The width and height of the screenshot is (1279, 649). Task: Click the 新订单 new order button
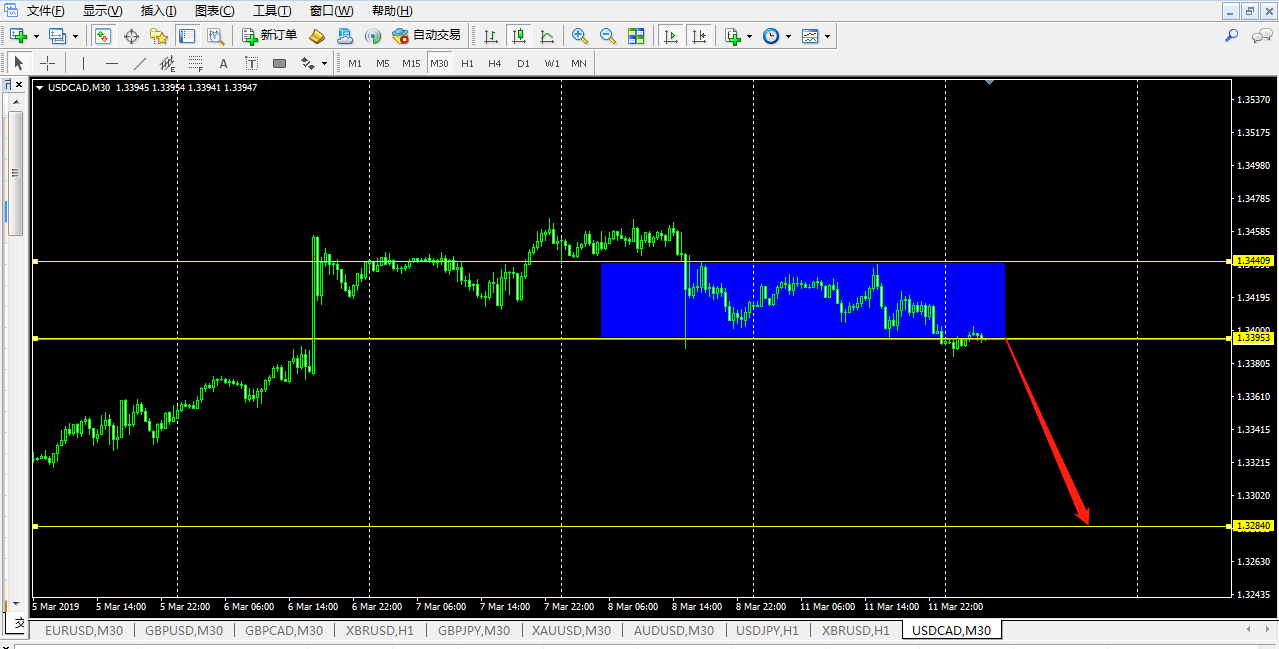(x=270, y=36)
